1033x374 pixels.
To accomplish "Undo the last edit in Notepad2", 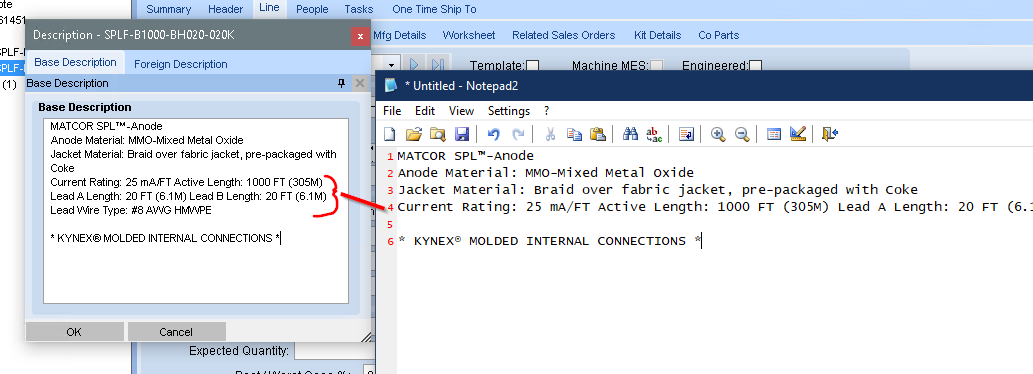I will (x=493, y=134).
